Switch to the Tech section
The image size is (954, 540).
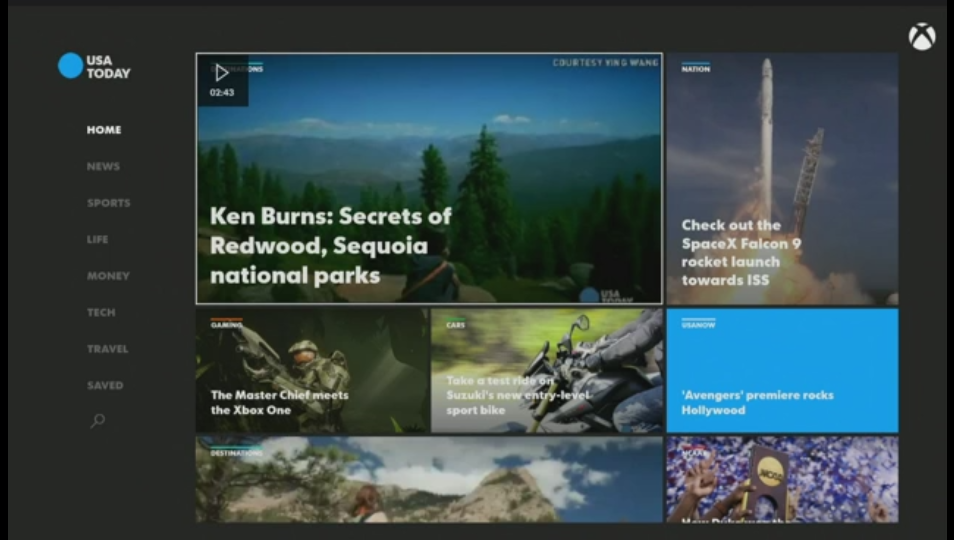pyautogui.click(x=101, y=313)
